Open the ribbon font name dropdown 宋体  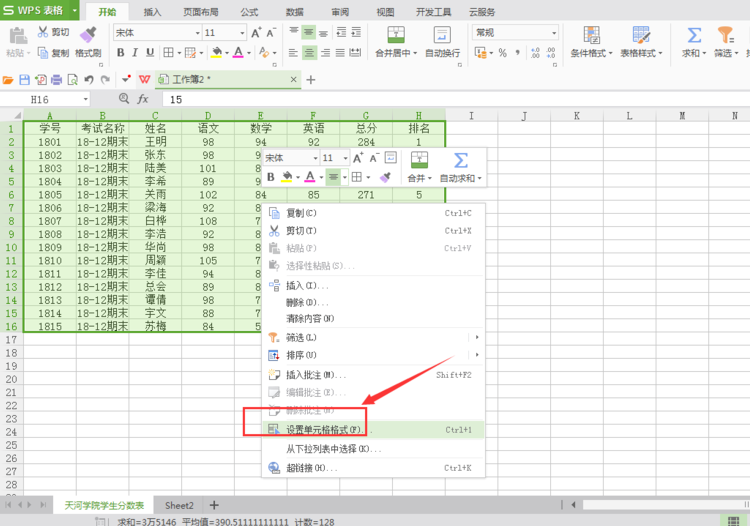click(194, 33)
